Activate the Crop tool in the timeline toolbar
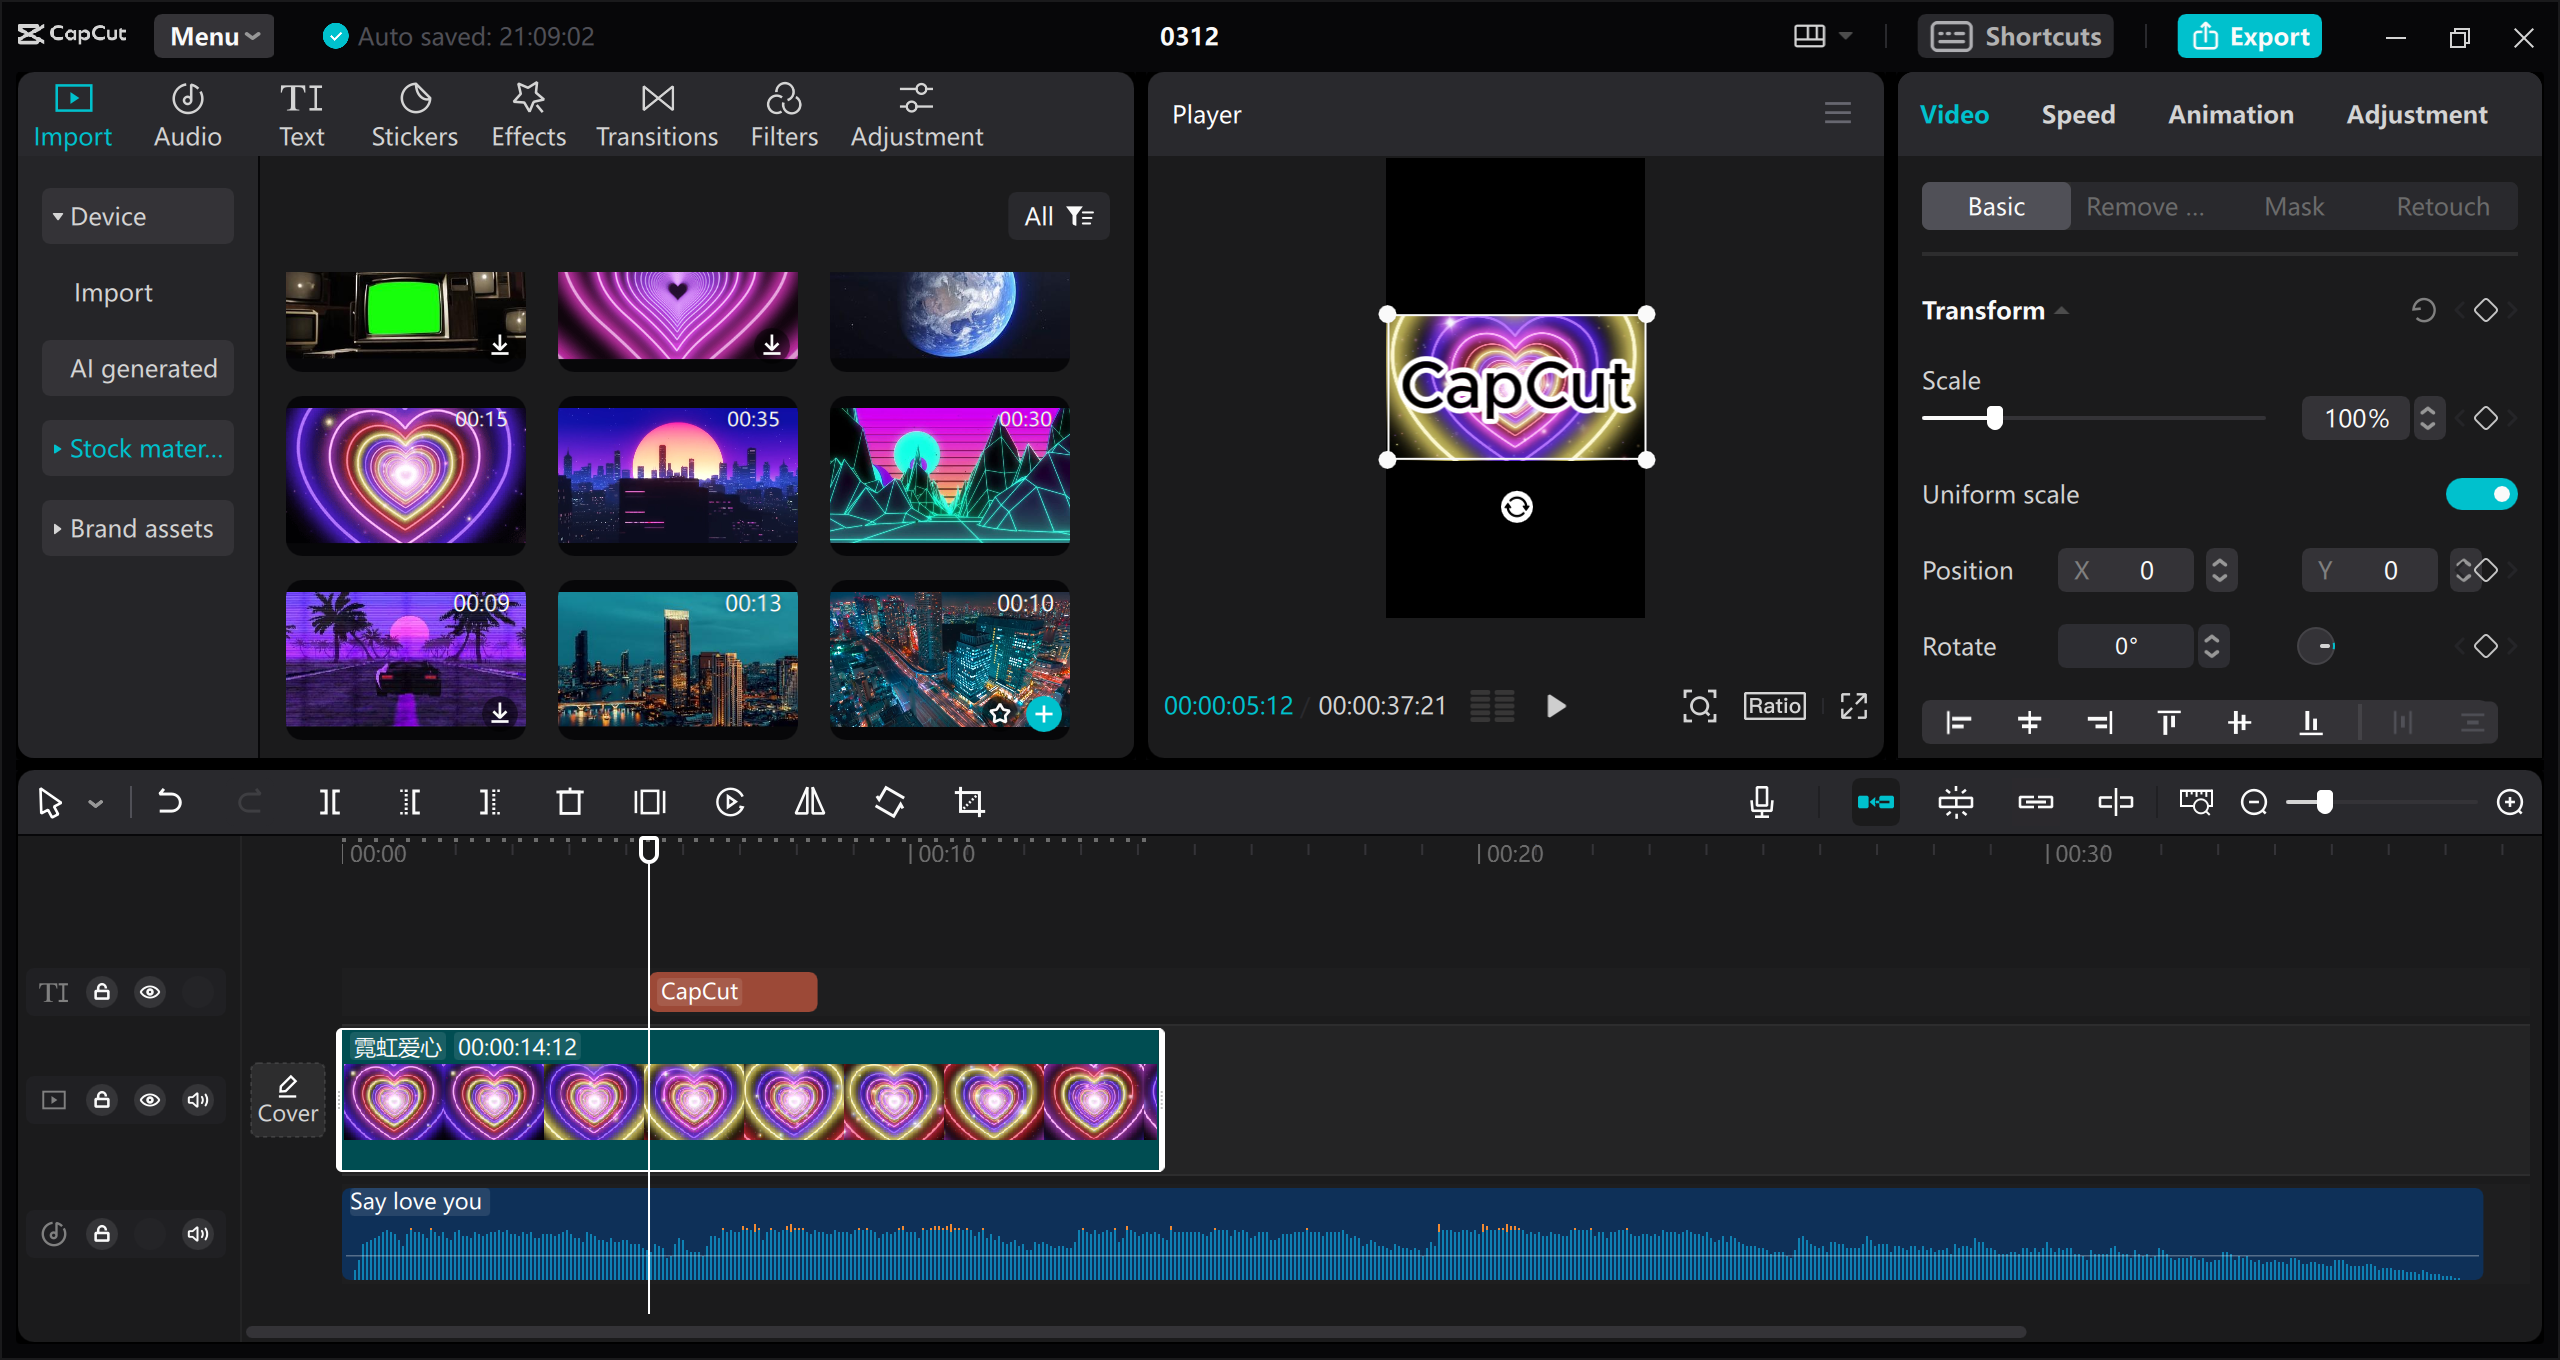 [970, 801]
